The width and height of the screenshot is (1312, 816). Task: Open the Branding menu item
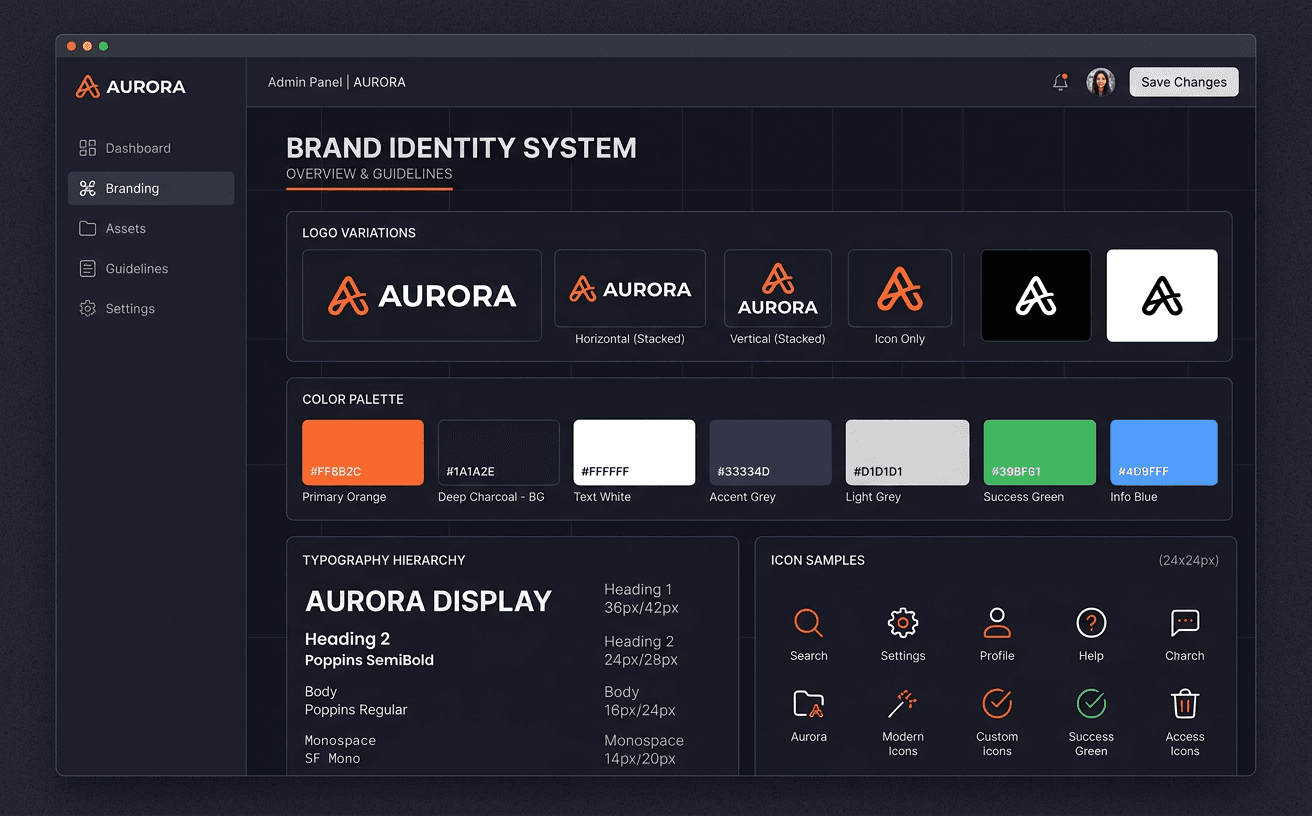151,188
